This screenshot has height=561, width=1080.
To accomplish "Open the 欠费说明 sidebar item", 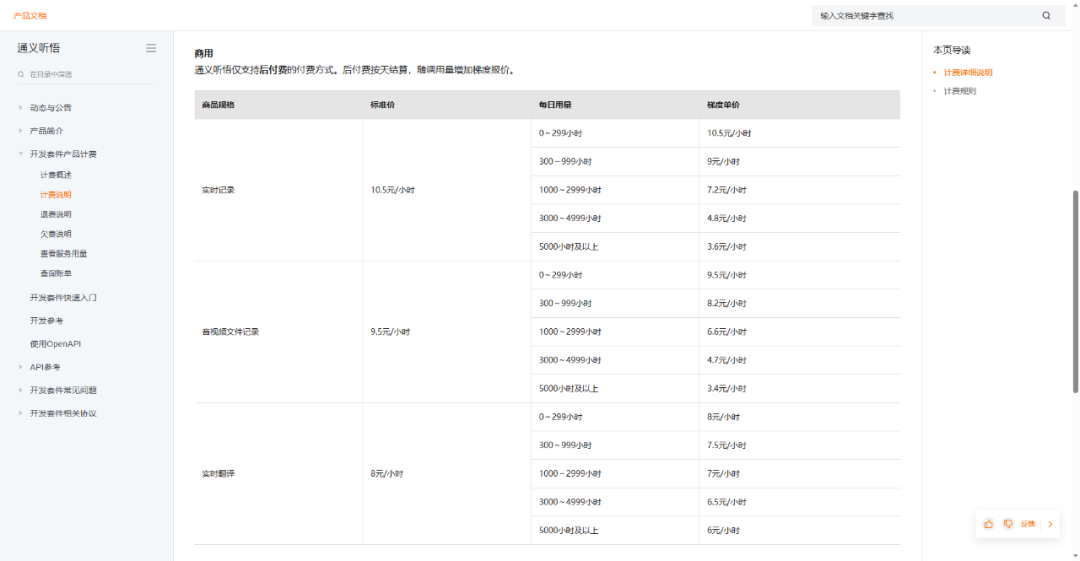I will 56,234.
